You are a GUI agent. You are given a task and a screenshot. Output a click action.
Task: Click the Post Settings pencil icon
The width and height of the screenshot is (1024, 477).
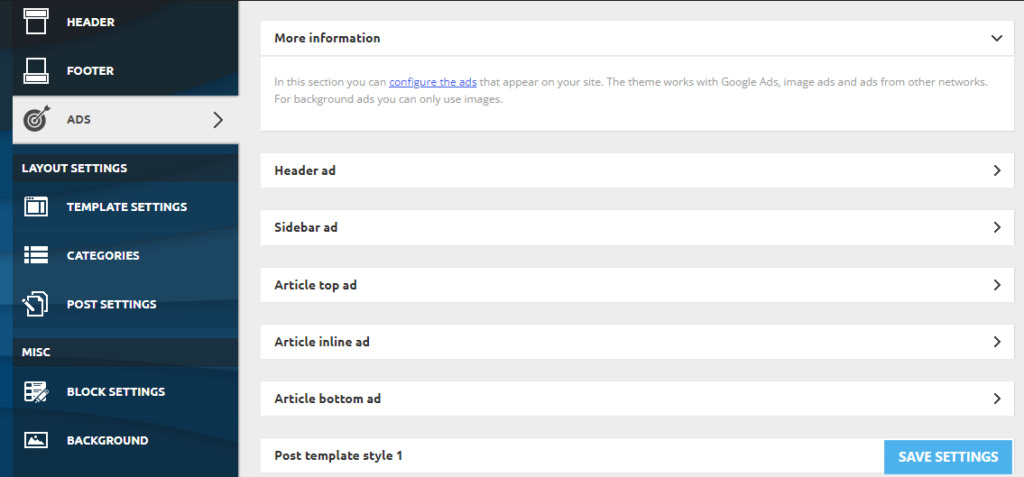(36, 304)
